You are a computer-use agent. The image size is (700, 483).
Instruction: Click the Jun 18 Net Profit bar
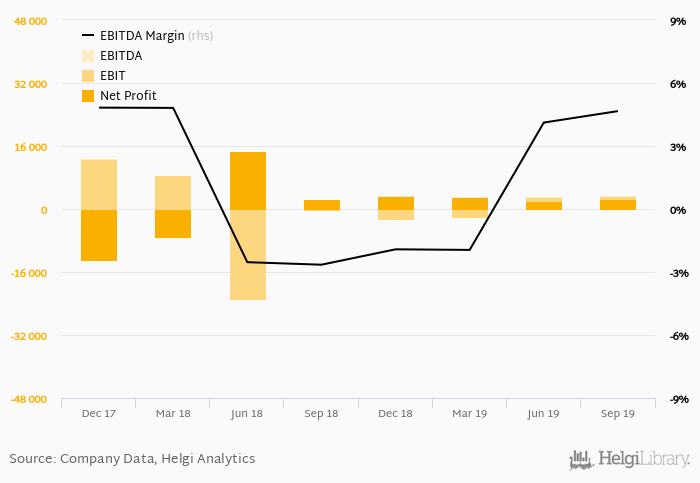[x=248, y=181]
